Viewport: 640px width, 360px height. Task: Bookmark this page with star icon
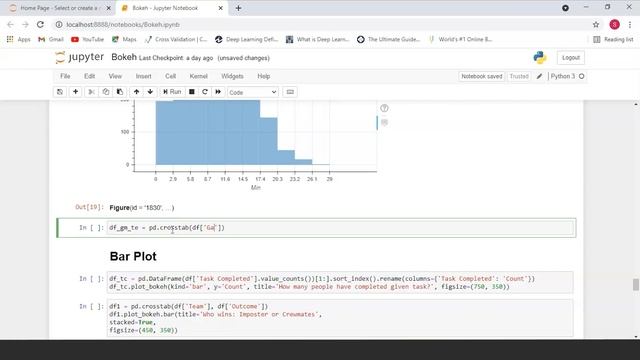pos(596,24)
